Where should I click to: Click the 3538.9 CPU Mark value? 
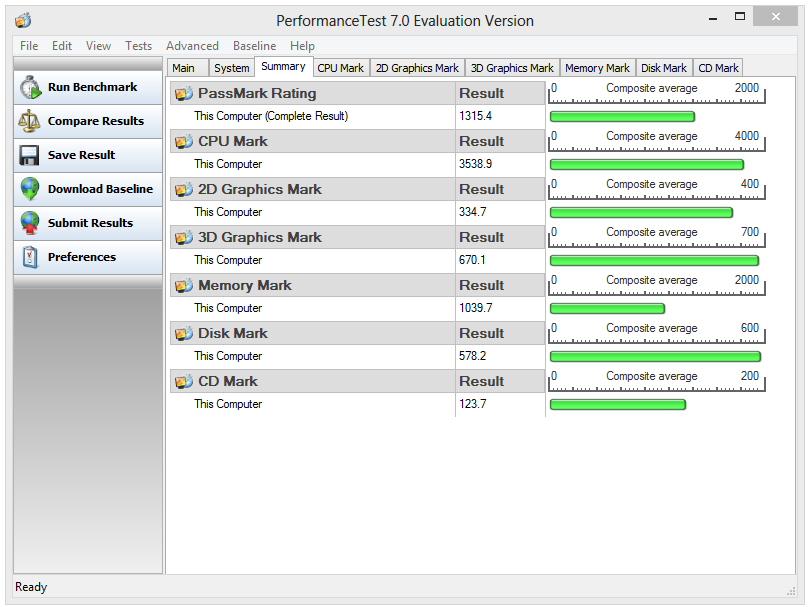(476, 164)
